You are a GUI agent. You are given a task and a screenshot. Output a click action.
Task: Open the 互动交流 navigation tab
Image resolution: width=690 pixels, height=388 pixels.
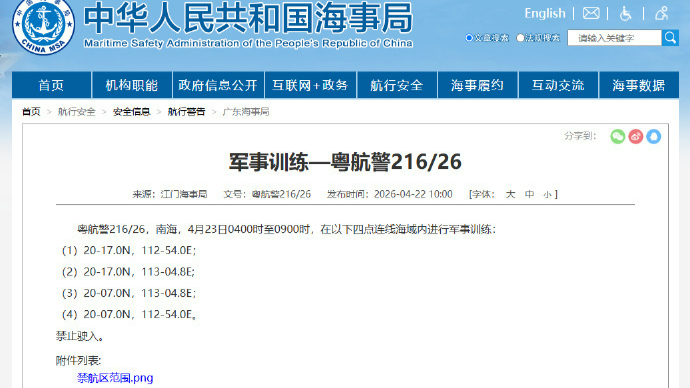pos(558,85)
